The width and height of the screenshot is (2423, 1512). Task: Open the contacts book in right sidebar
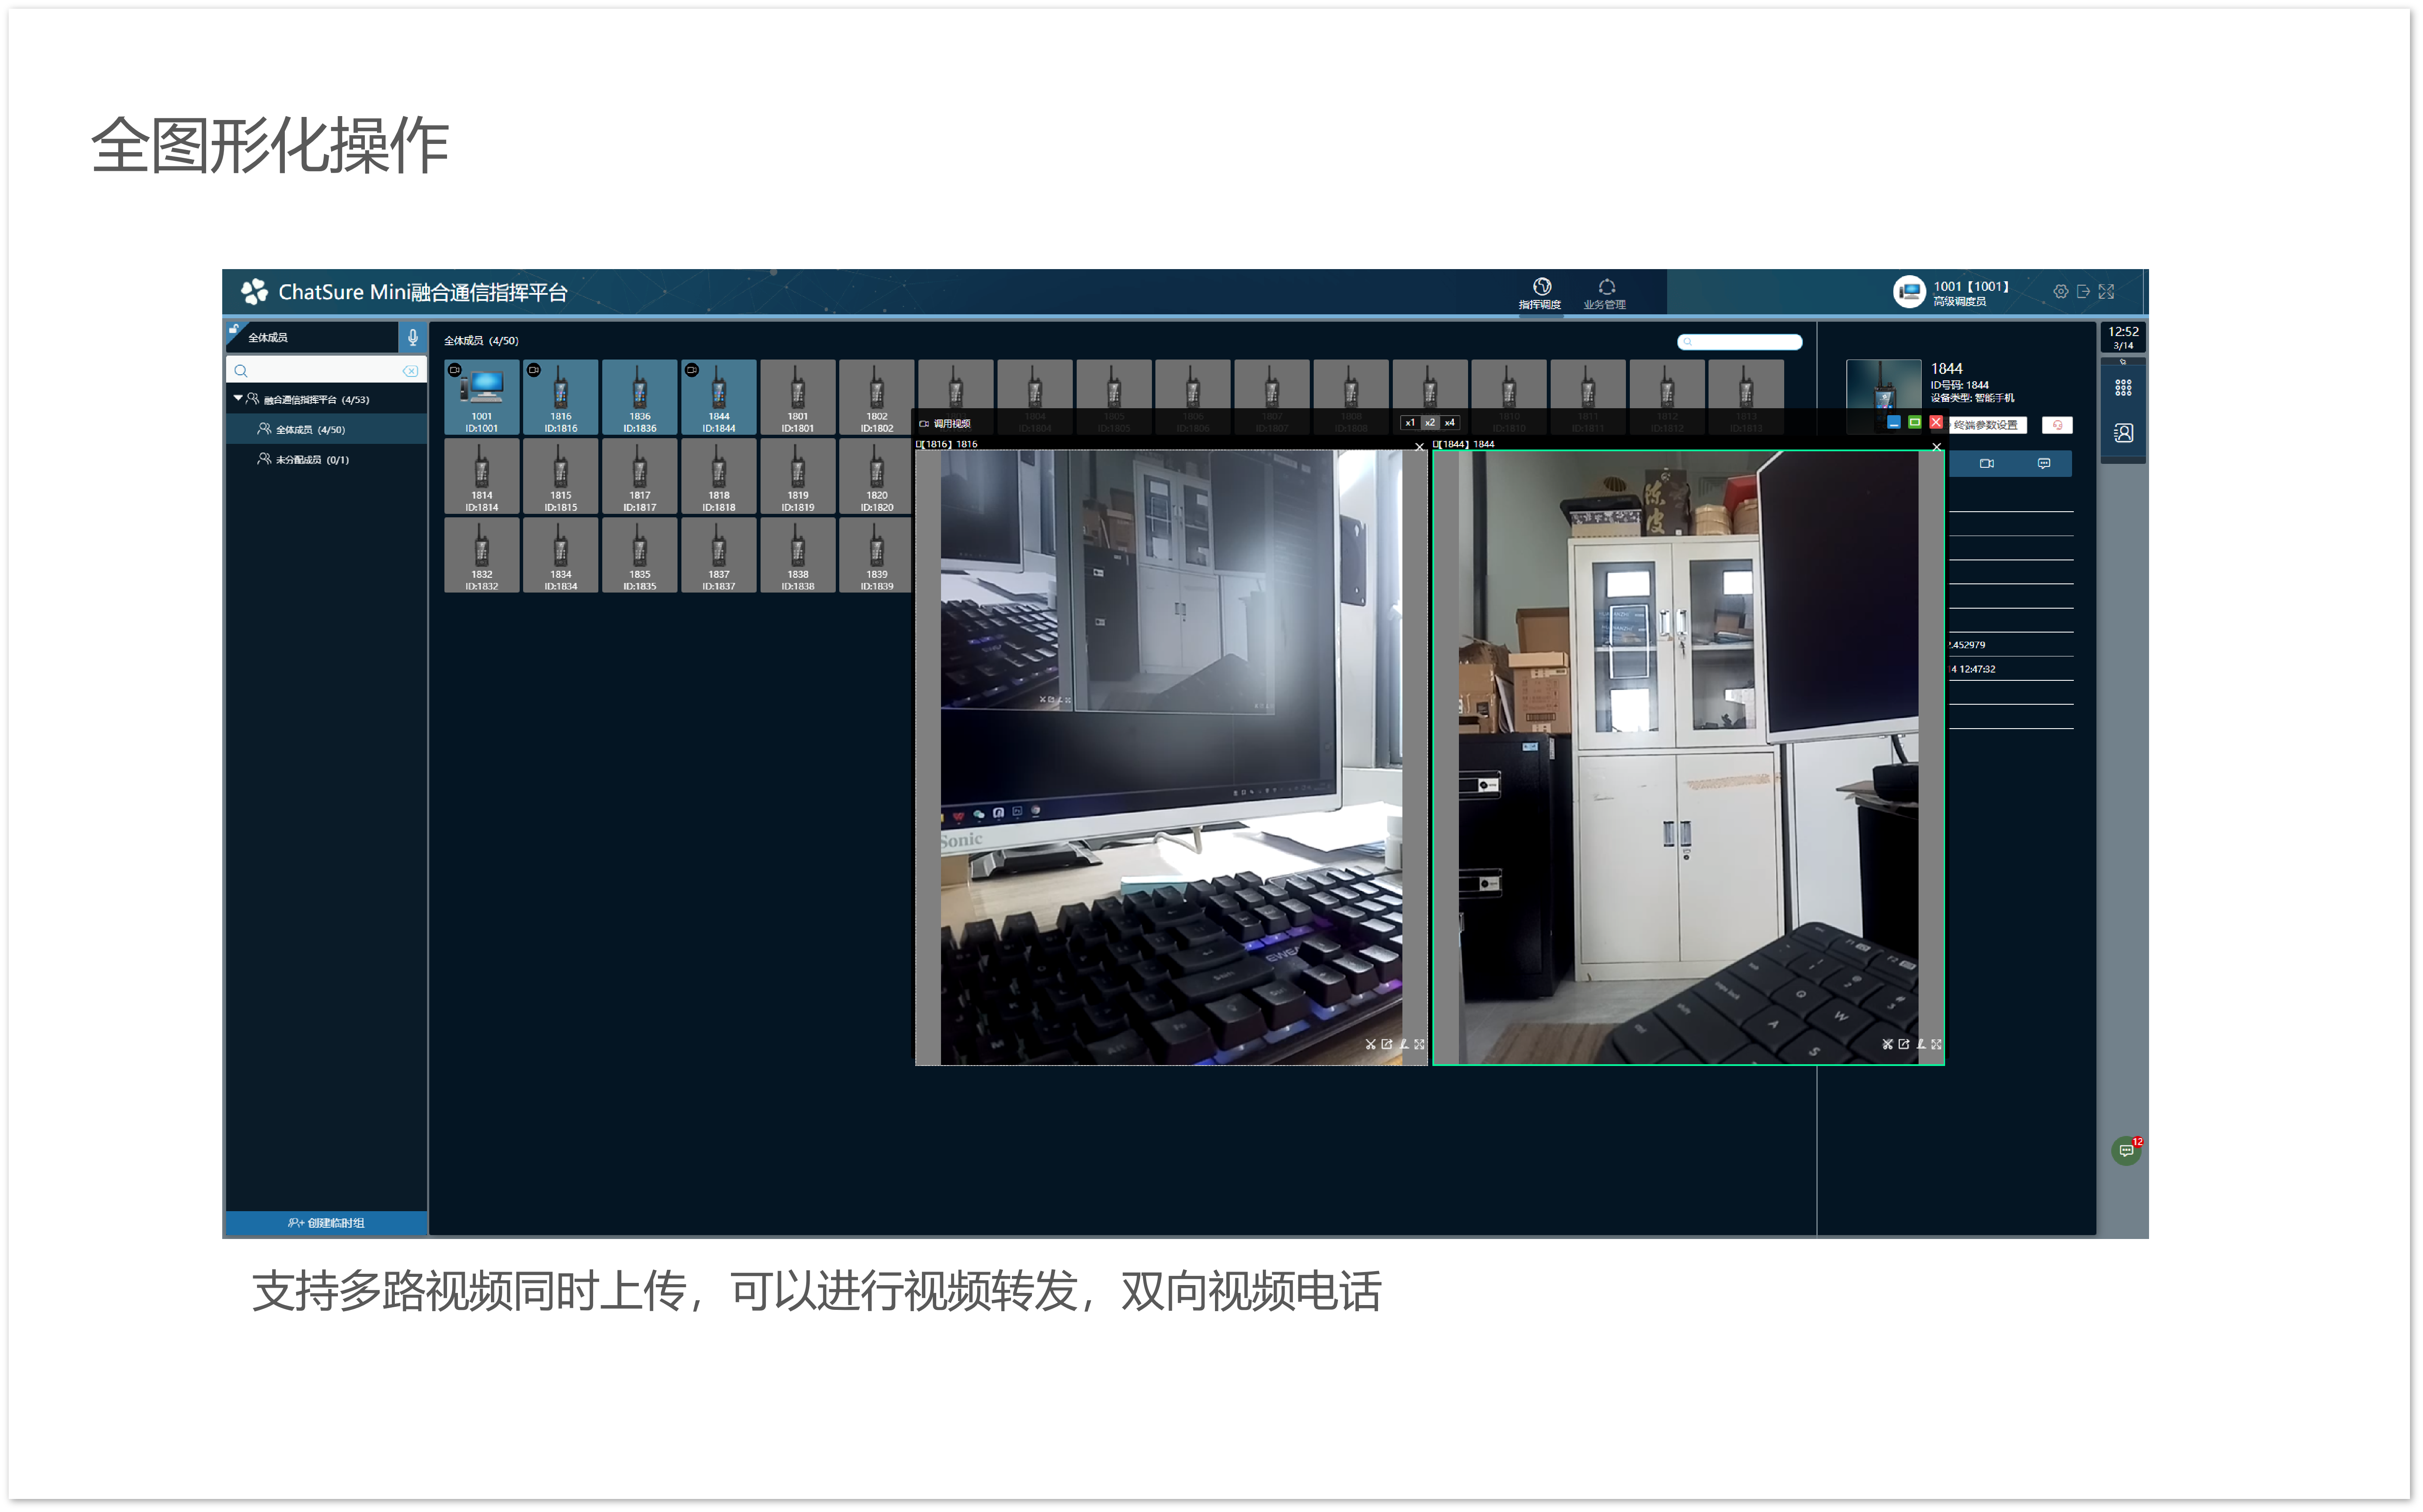pyautogui.click(x=2123, y=433)
